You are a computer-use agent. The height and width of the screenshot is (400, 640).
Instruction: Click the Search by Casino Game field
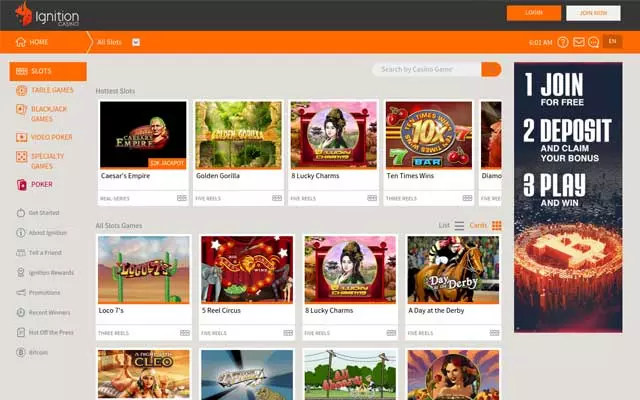pyautogui.click(x=427, y=69)
